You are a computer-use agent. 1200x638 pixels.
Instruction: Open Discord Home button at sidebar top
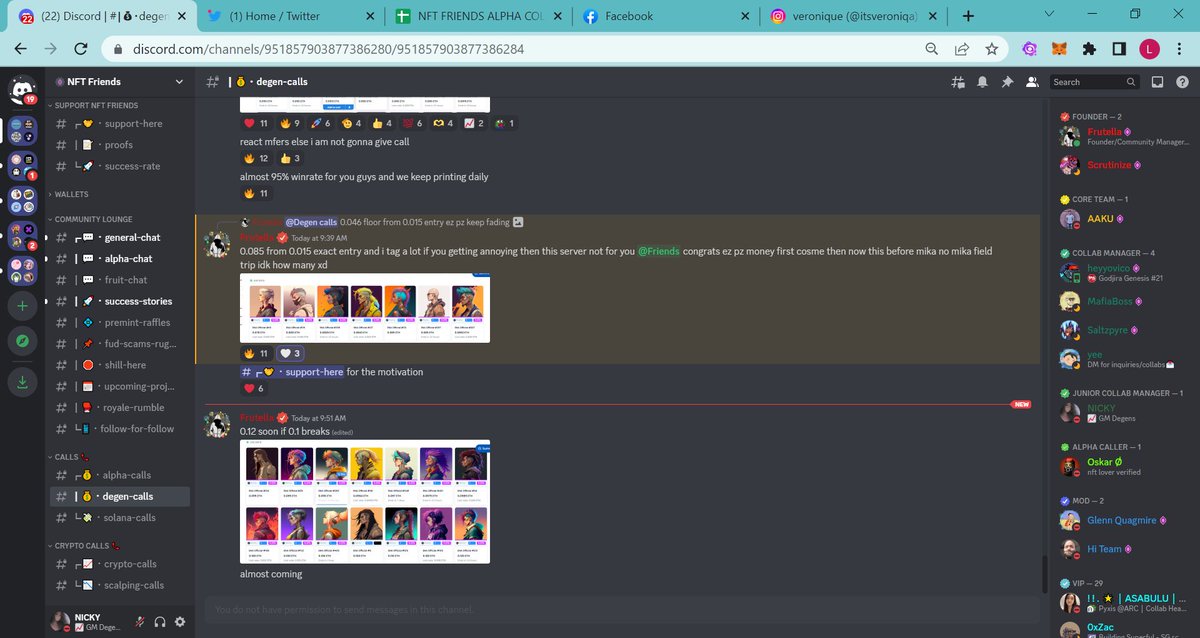click(21, 90)
